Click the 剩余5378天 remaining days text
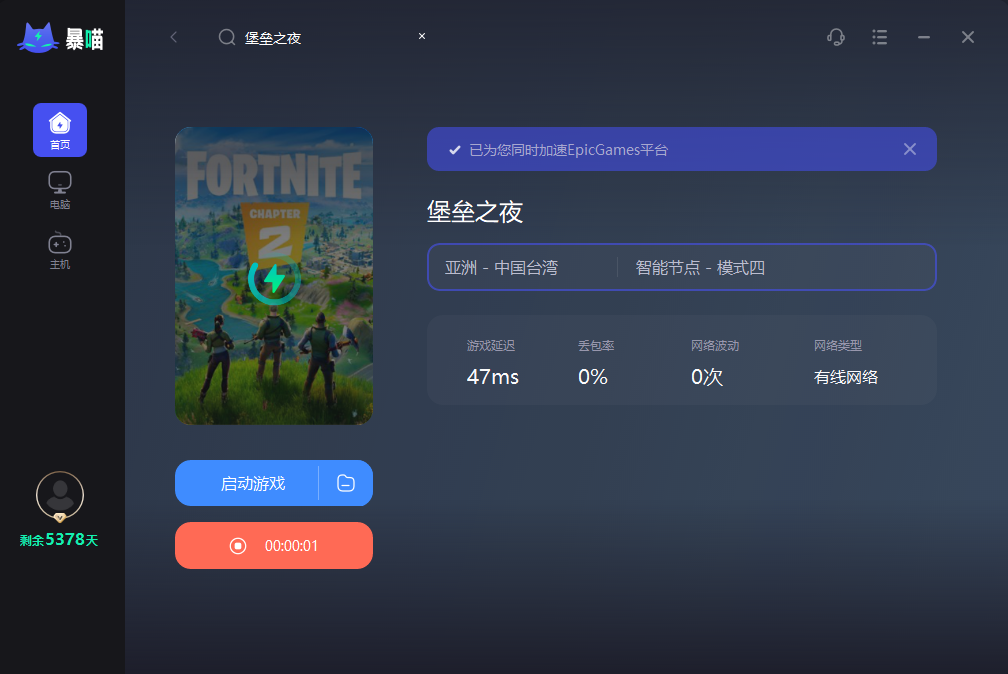 tap(59, 540)
